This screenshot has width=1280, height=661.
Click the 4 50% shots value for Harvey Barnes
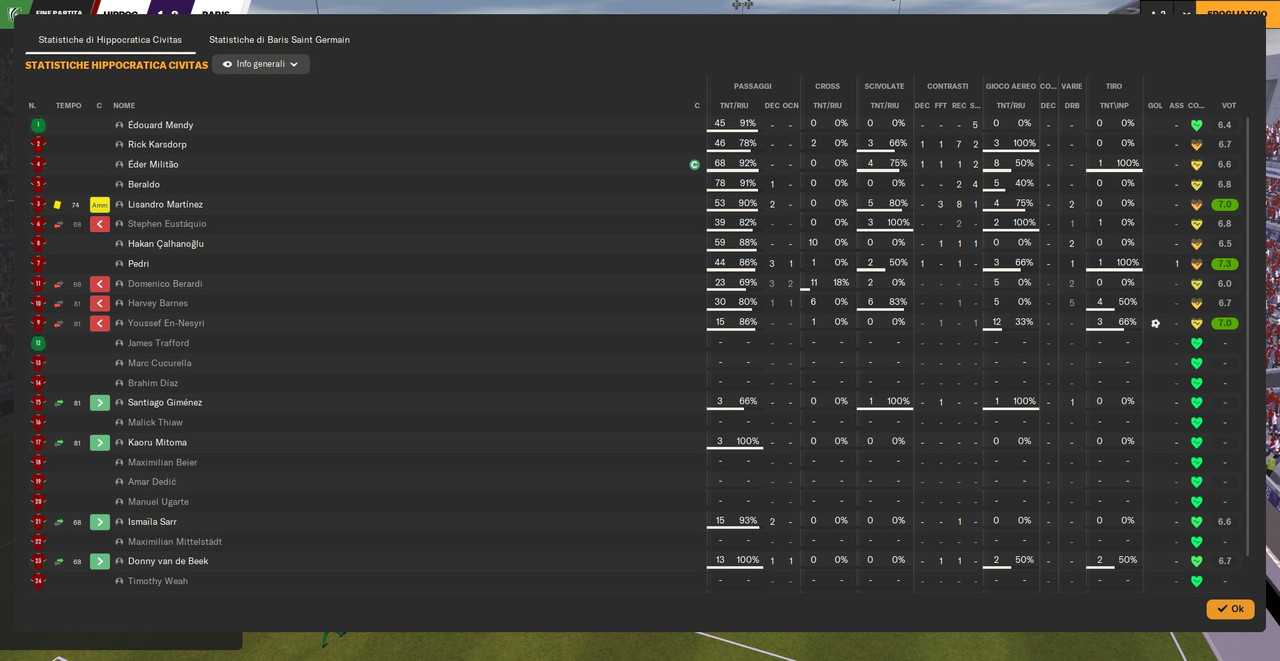click(1114, 302)
